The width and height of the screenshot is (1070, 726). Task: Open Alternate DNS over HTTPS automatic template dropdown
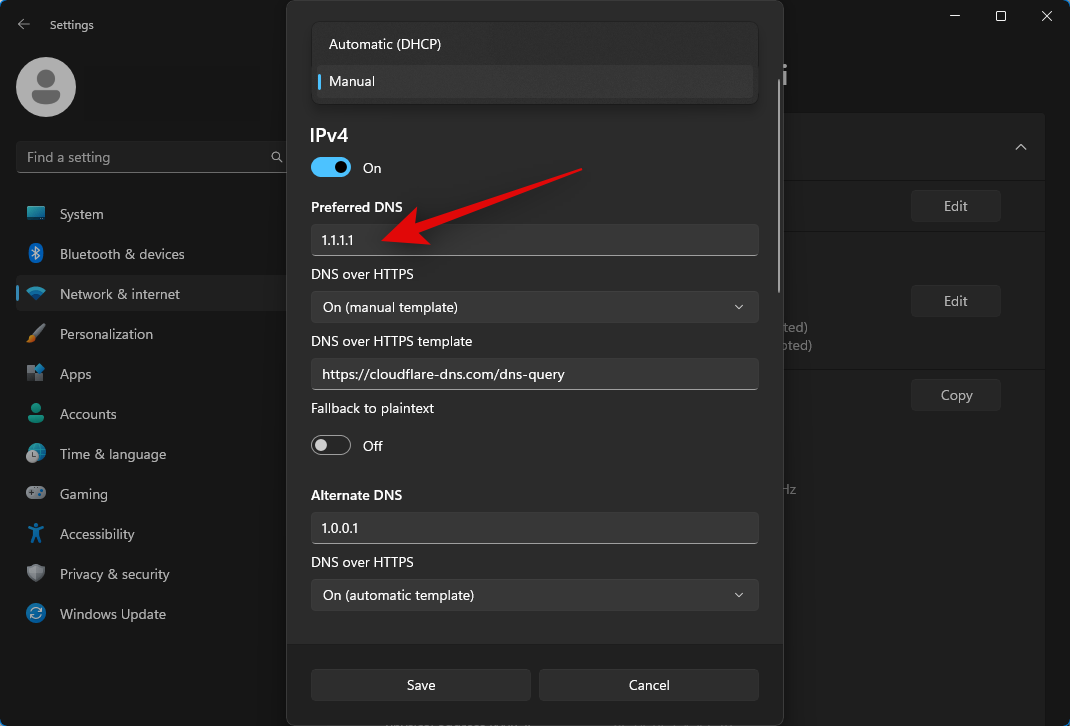534,595
